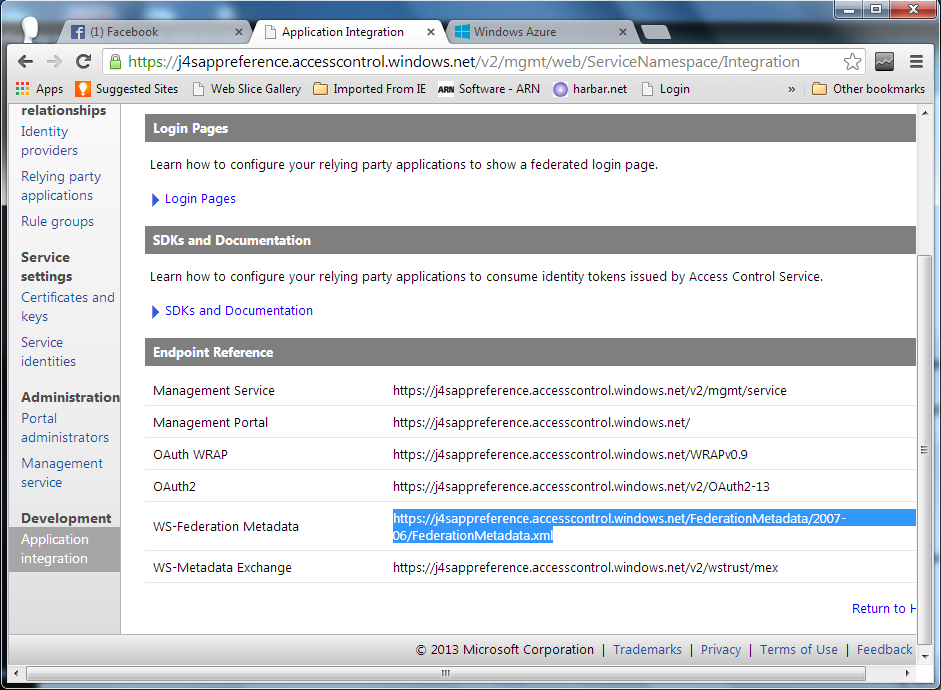The width and height of the screenshot is (941, 690).
Task: Click the vertical scrollbar up arrow
Action: pos(925,113)
